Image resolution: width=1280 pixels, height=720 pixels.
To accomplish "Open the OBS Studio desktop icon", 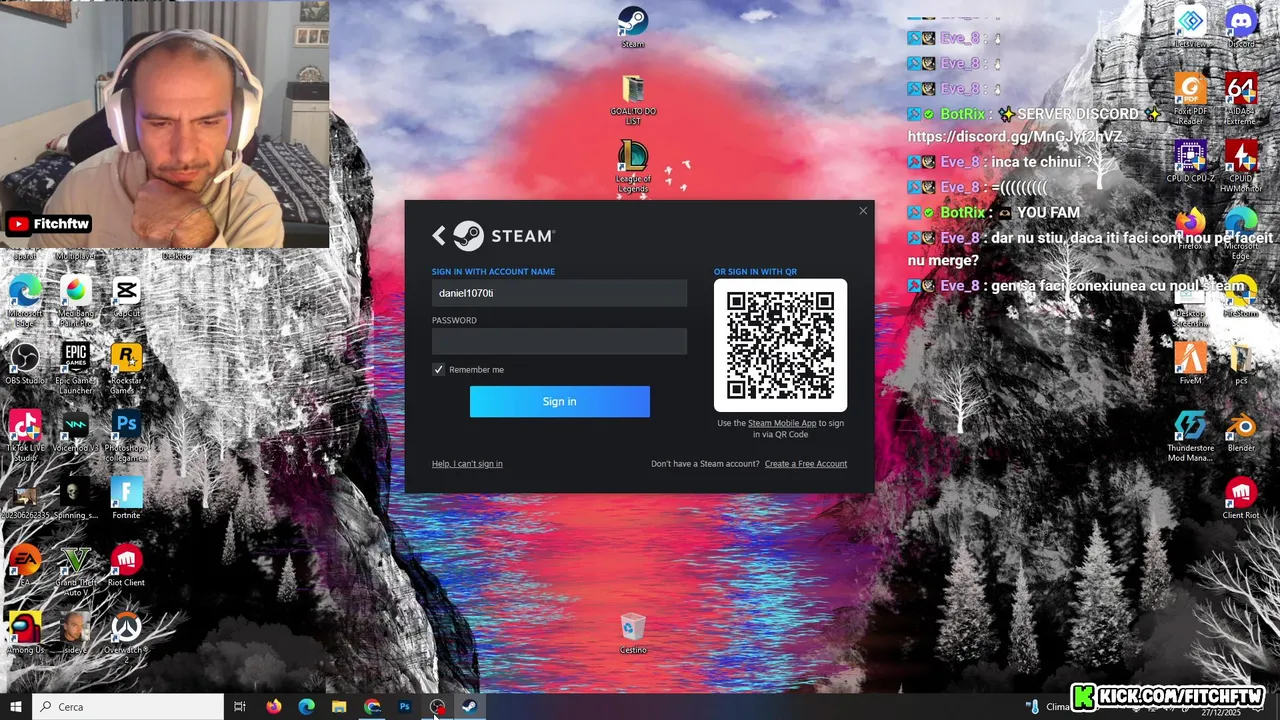I will (25, 363).
